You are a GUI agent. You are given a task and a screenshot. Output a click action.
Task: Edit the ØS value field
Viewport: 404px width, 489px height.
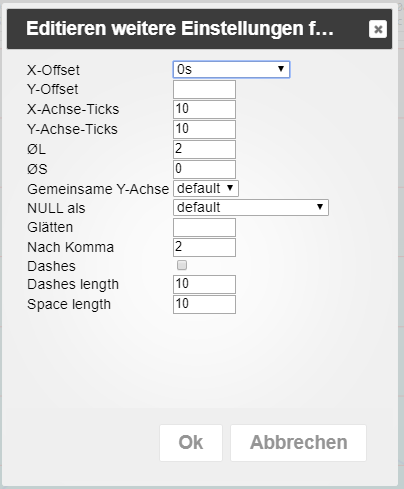204,169
